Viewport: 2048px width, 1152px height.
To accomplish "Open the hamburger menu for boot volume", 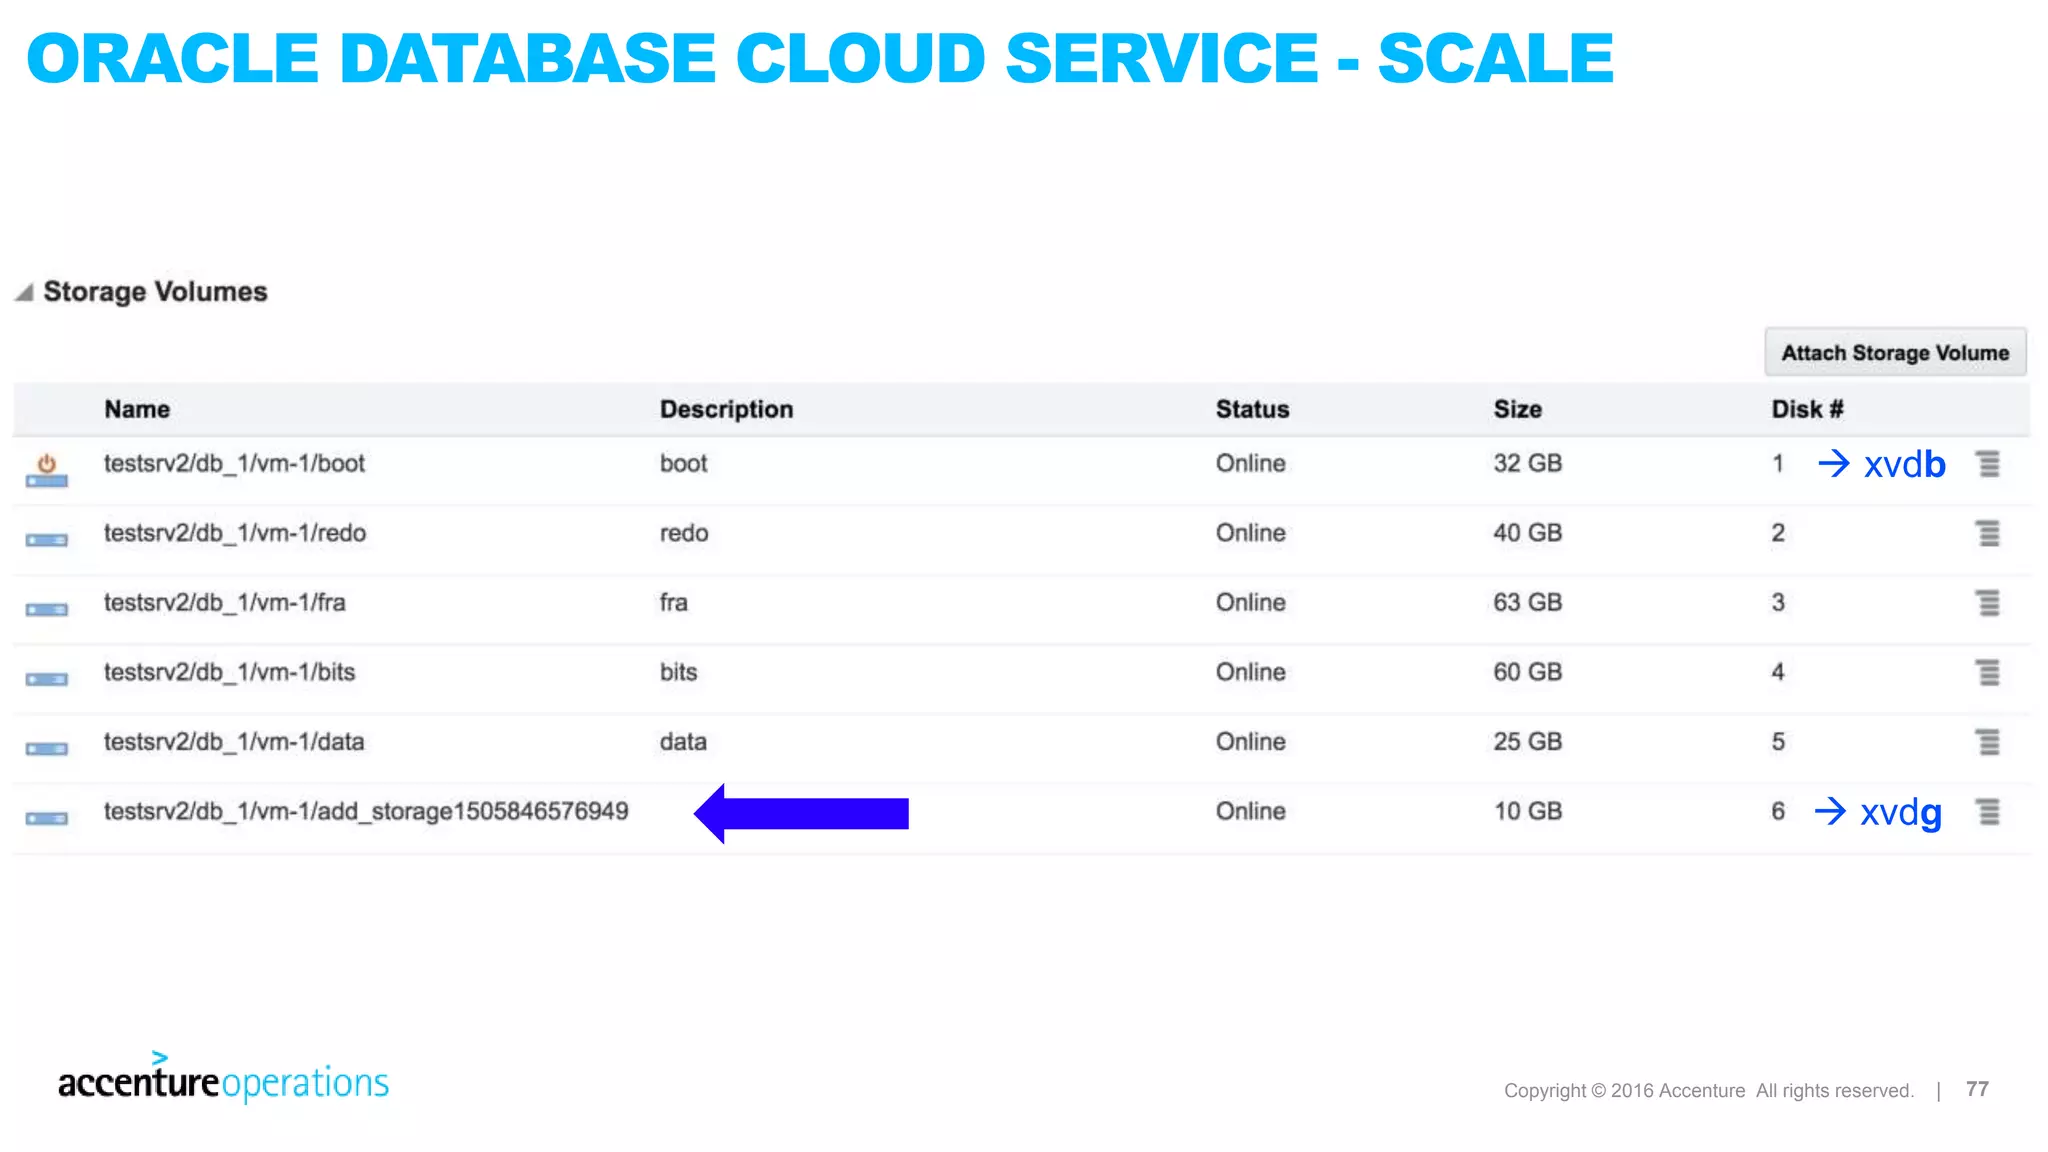I will click(x=1988, y=464).
